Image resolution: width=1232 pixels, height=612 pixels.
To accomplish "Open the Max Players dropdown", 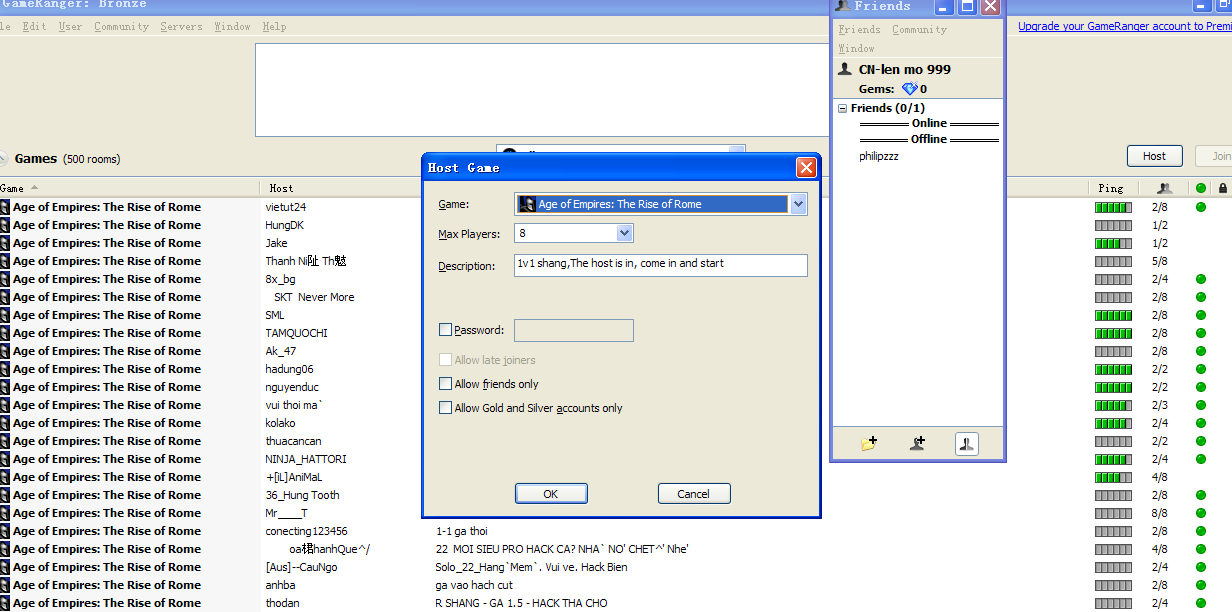I will point(626,232).
